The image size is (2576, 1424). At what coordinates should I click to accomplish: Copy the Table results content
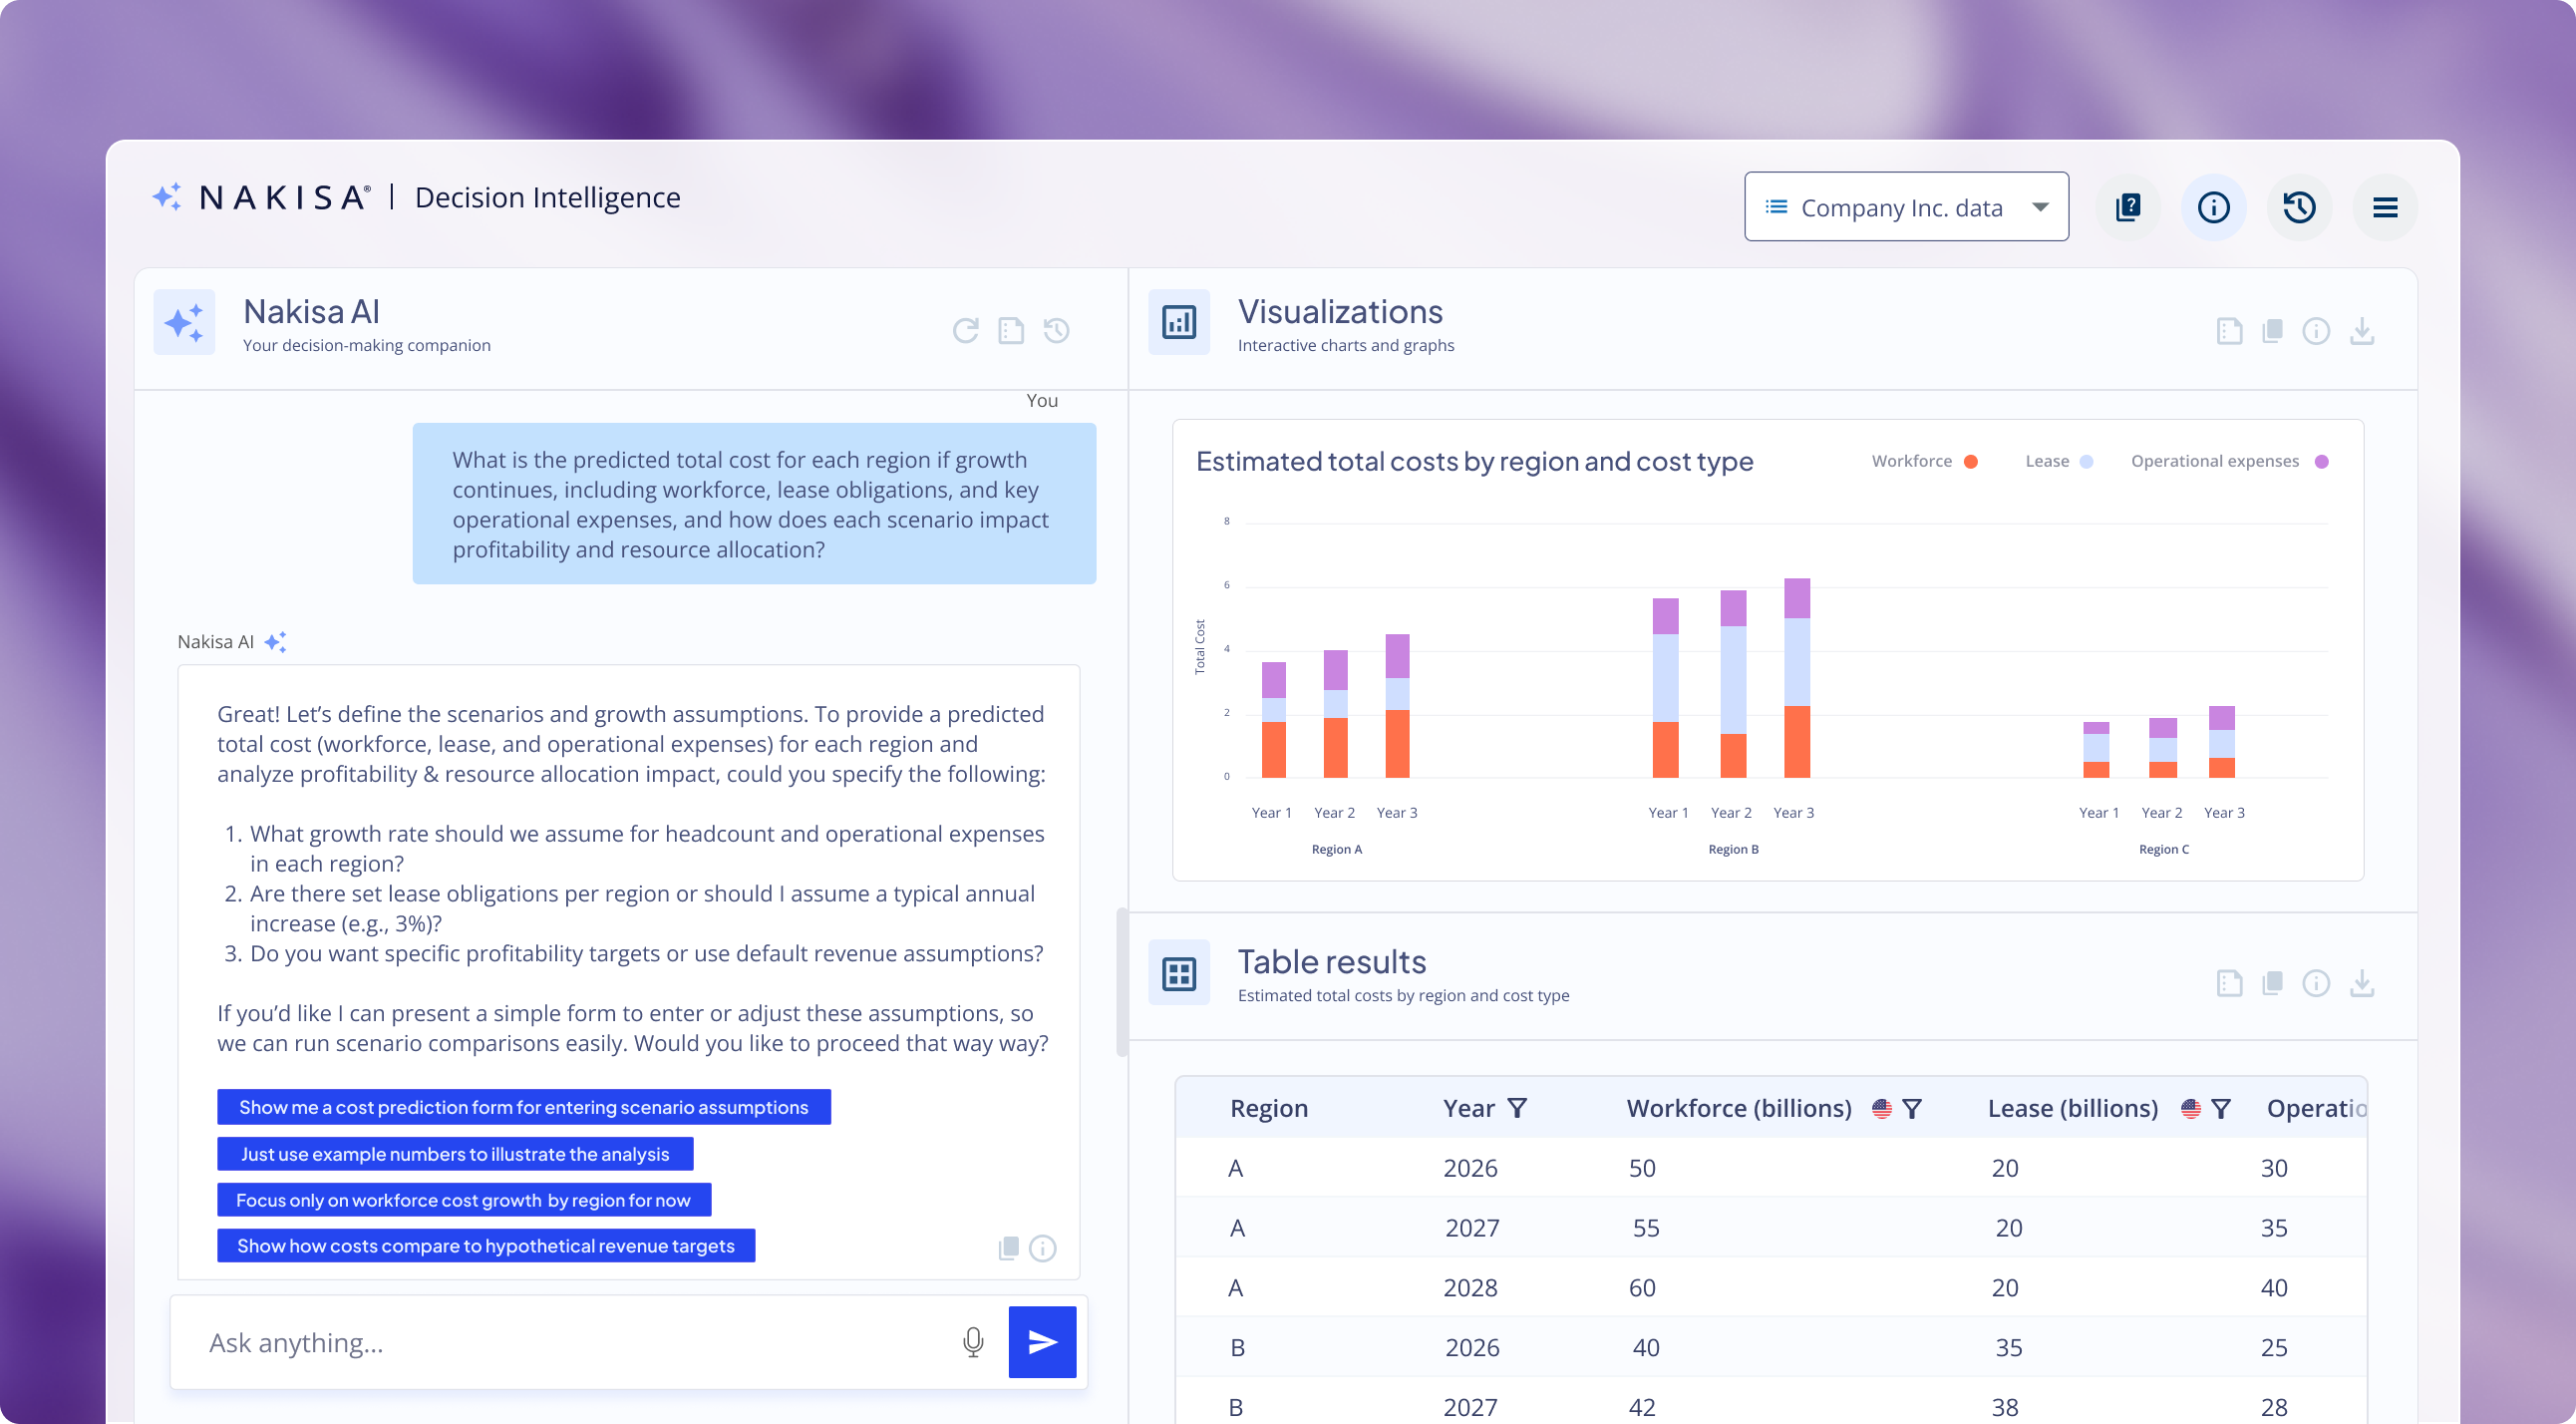(2272, 984)
